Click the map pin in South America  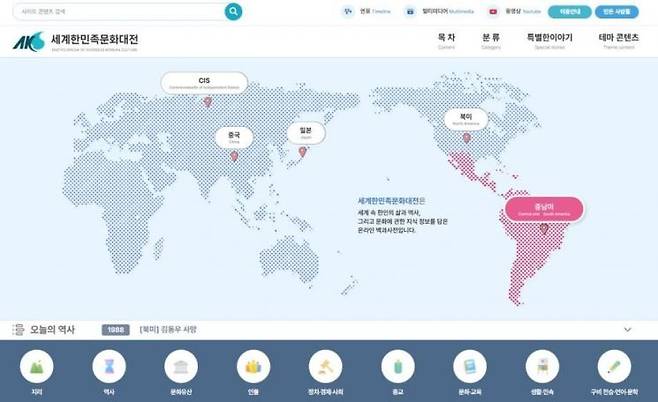(544, 229)
